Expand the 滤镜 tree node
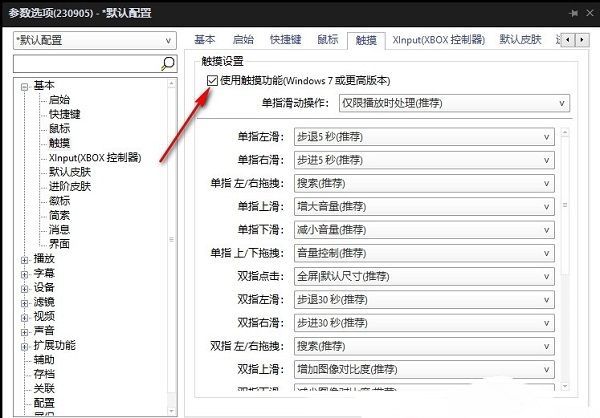This screenshot has width=600, height=418. [25, 303]
